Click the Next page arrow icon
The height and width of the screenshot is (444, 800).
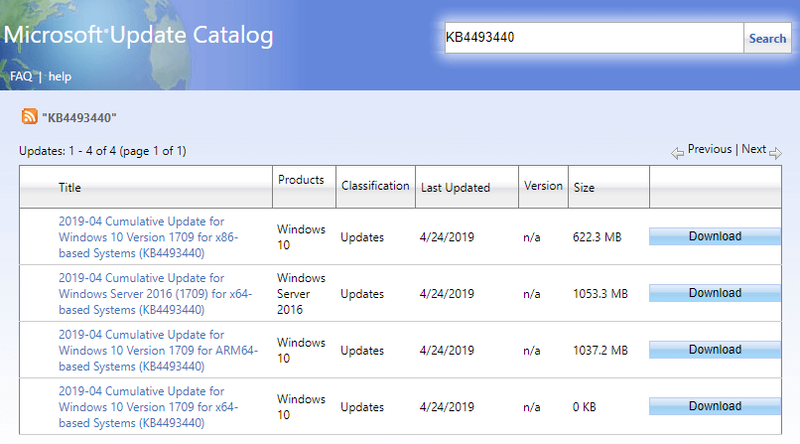(x=776, y=153)
